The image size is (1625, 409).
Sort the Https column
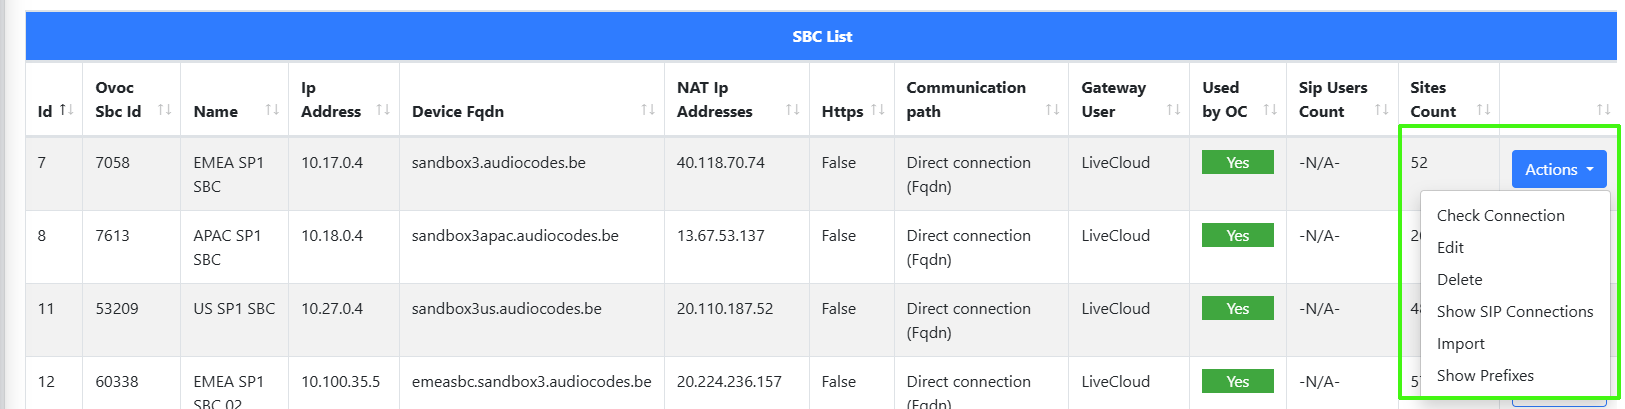pyautogui.click(x=878, y=110)
